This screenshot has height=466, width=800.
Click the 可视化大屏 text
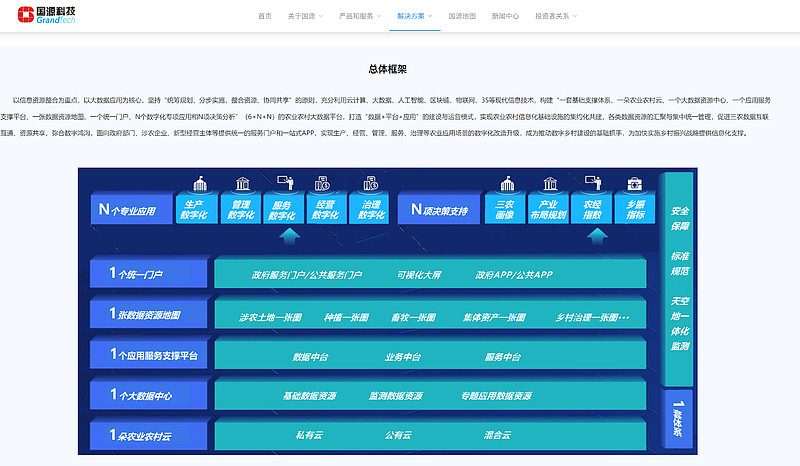419,275
